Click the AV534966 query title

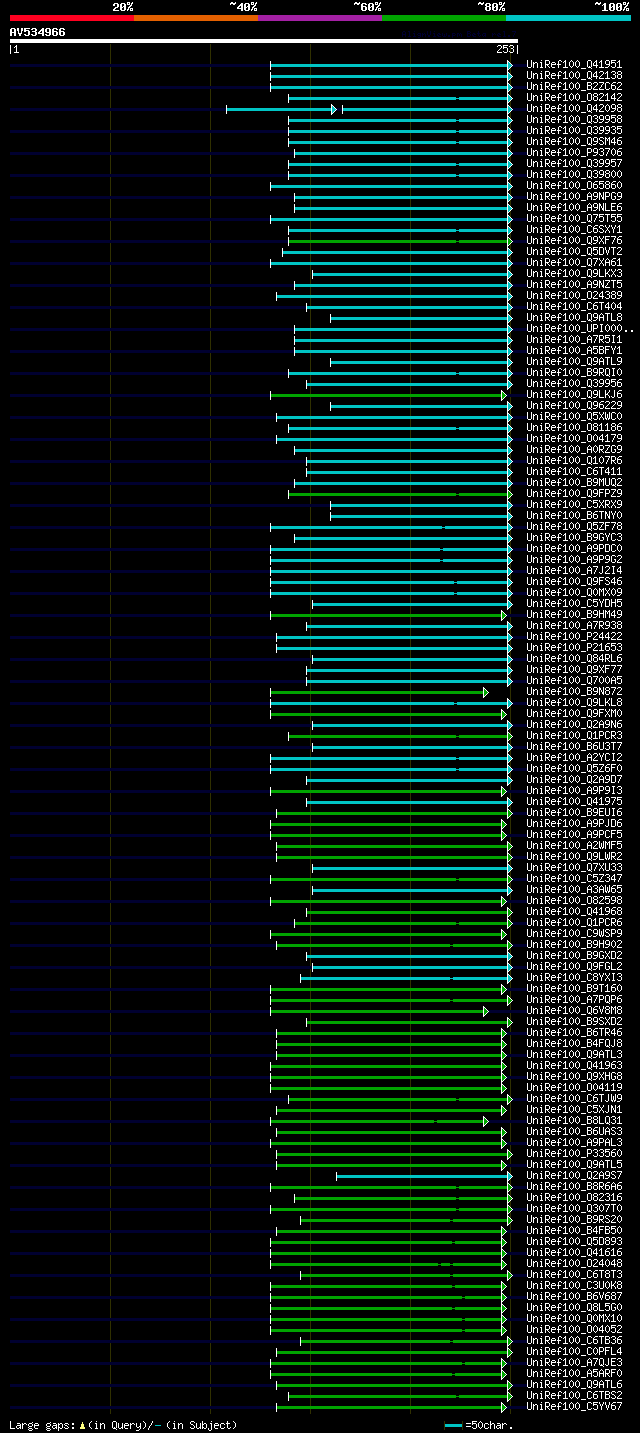[x=38, y=32]
